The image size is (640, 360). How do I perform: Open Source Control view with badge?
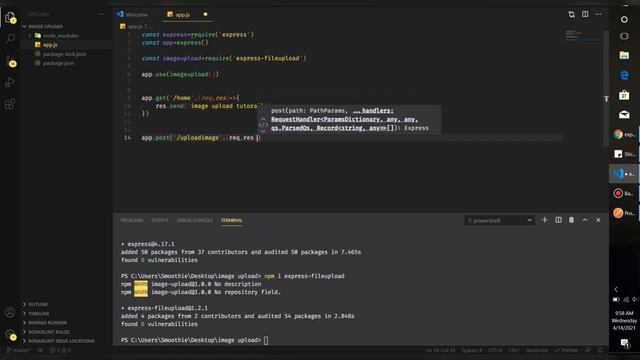[x=10, y=61]
